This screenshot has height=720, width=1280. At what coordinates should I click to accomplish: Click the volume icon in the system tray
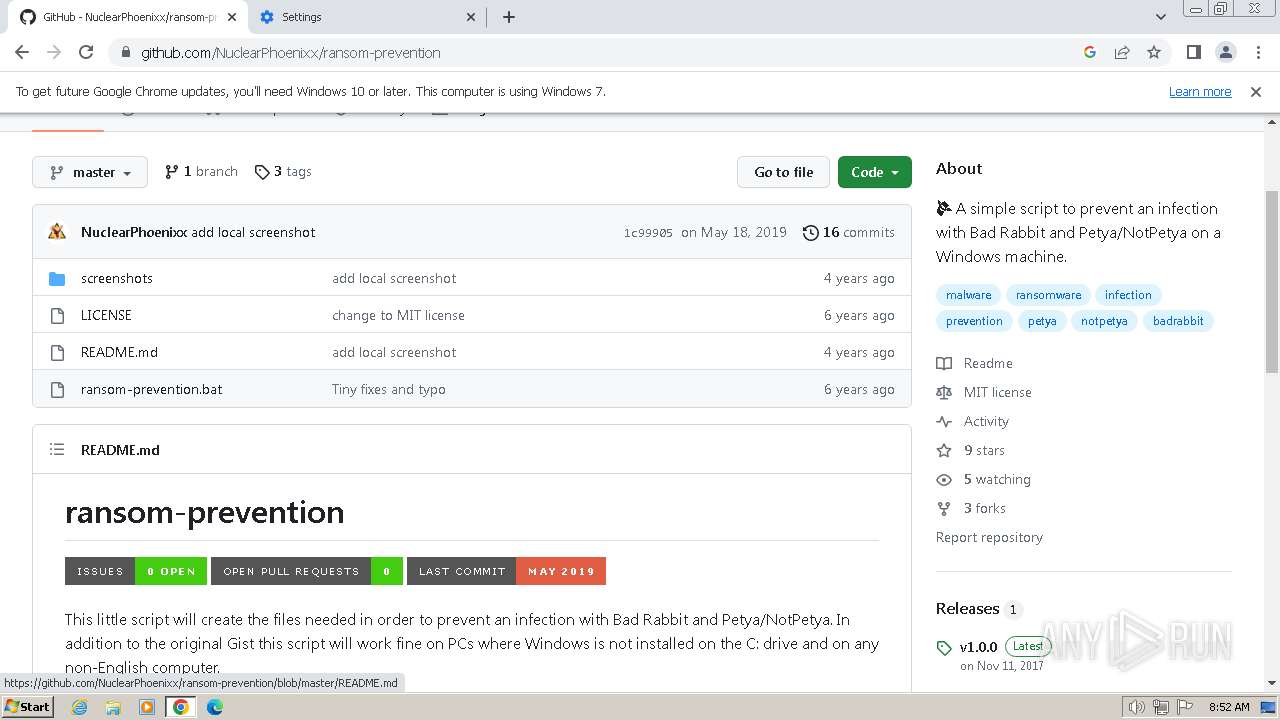click(x=1137, y=707)
